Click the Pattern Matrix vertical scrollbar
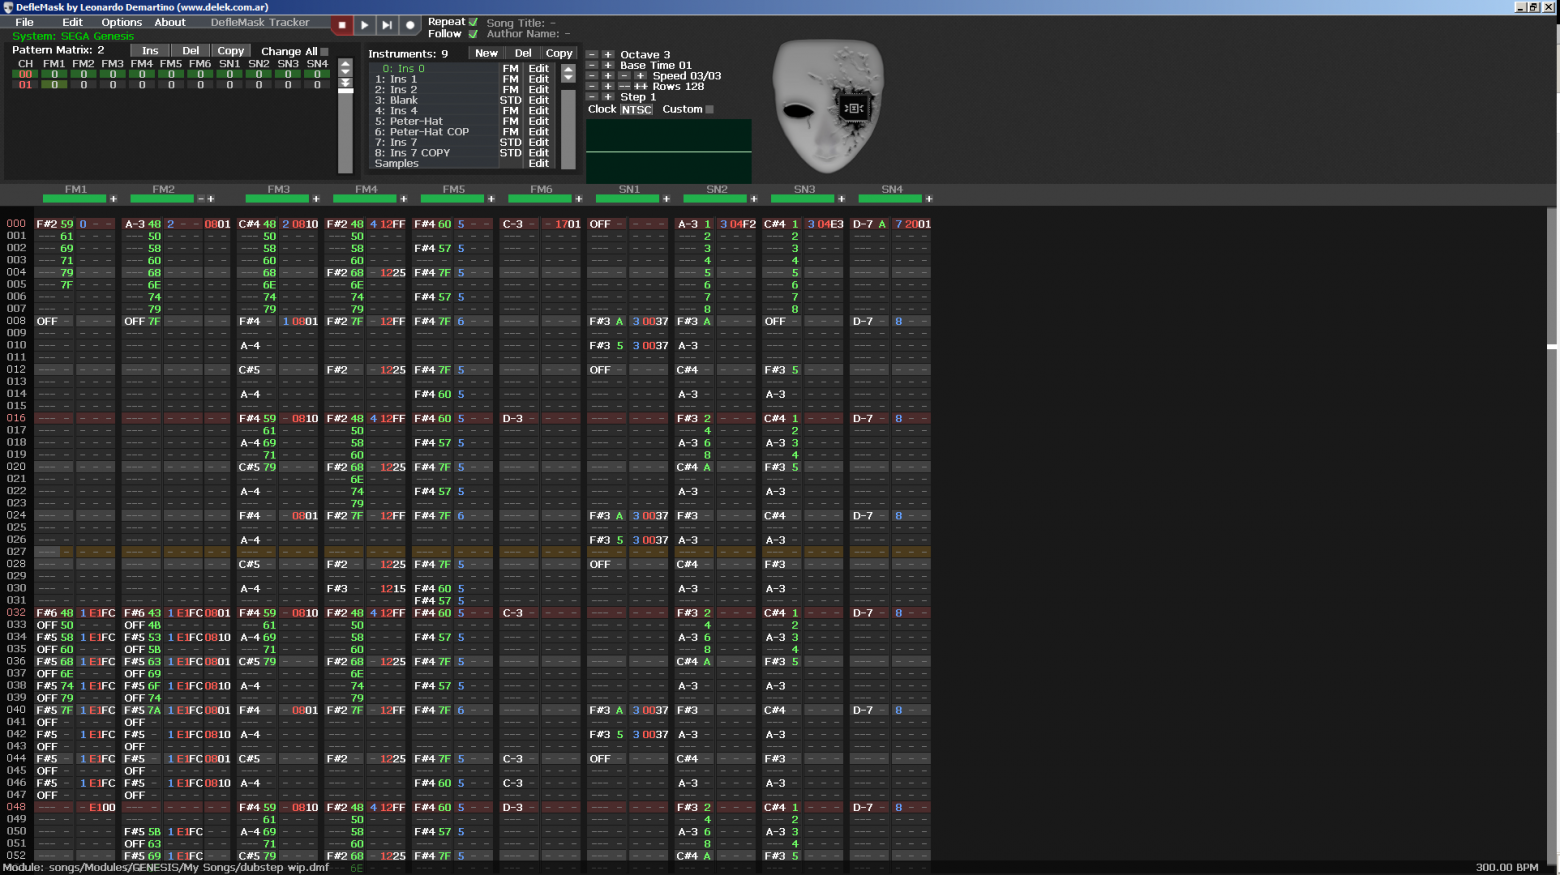 tap(346, 132)
